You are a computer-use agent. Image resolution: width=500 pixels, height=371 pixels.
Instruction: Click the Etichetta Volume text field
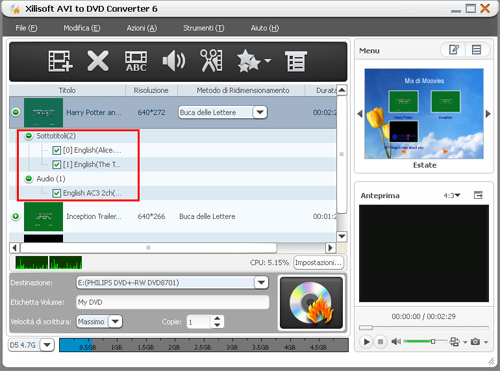tap(172, 302)
